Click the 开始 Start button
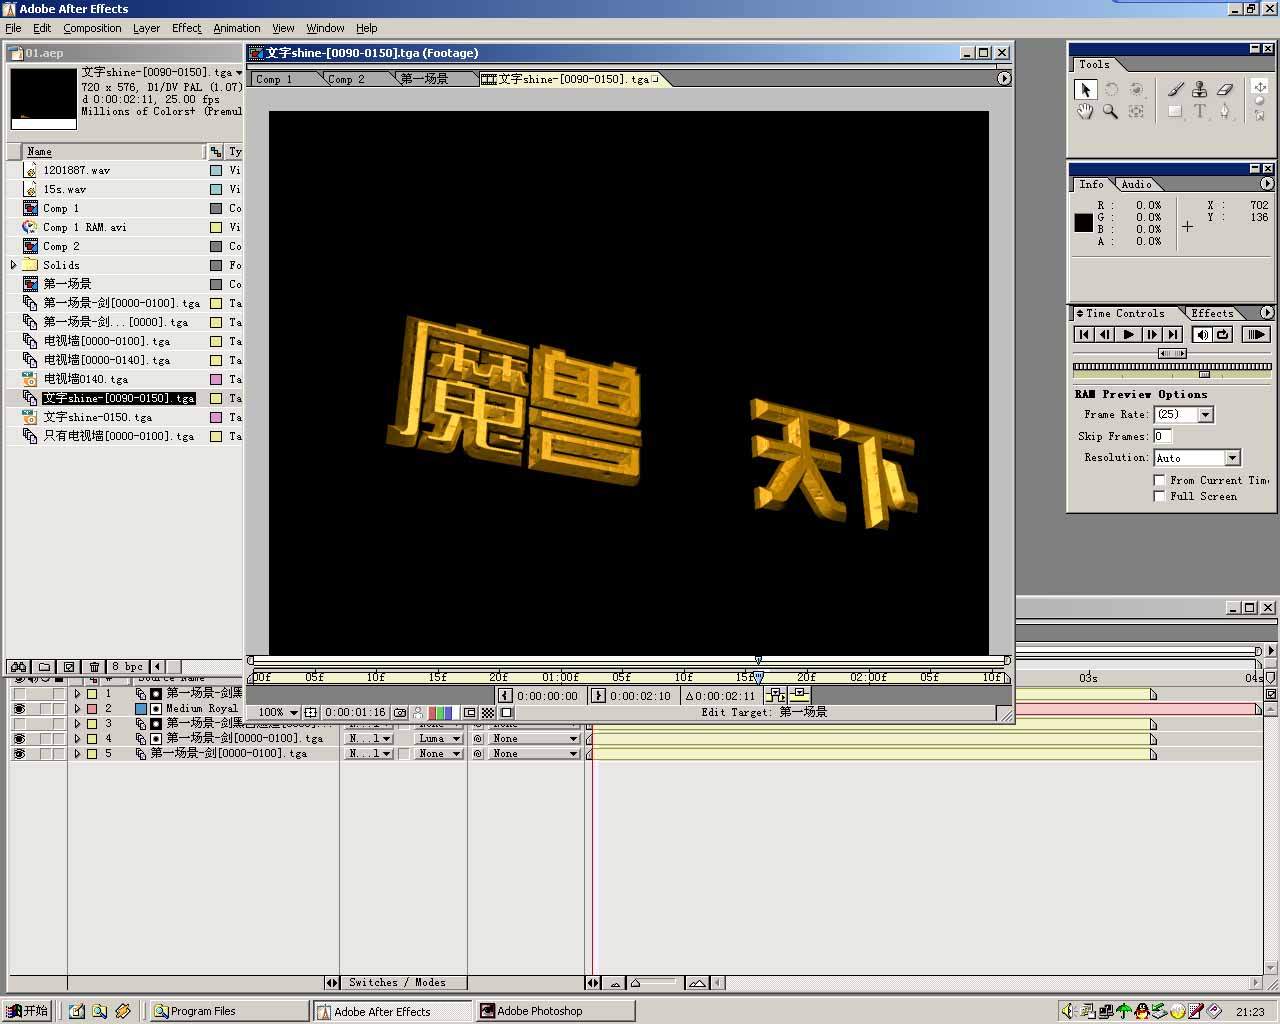 pyautogui.click(x=27, y=1011)
